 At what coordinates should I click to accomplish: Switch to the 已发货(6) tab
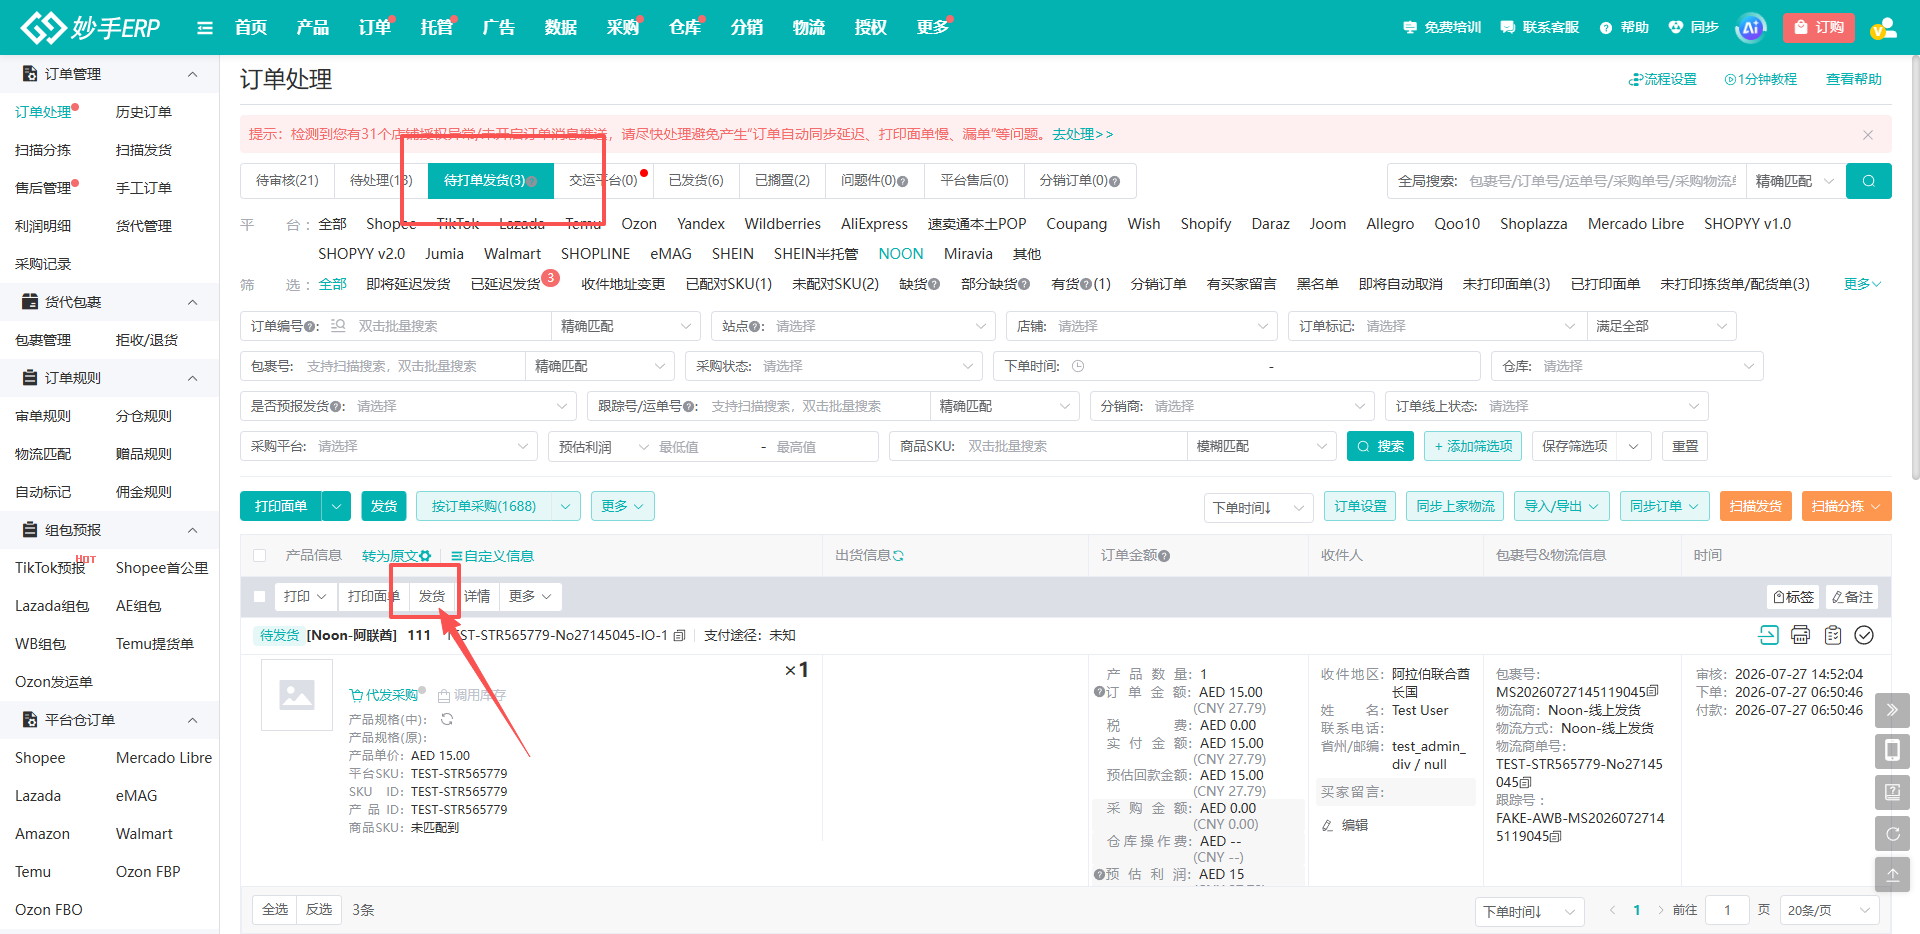tap(696, 180)
